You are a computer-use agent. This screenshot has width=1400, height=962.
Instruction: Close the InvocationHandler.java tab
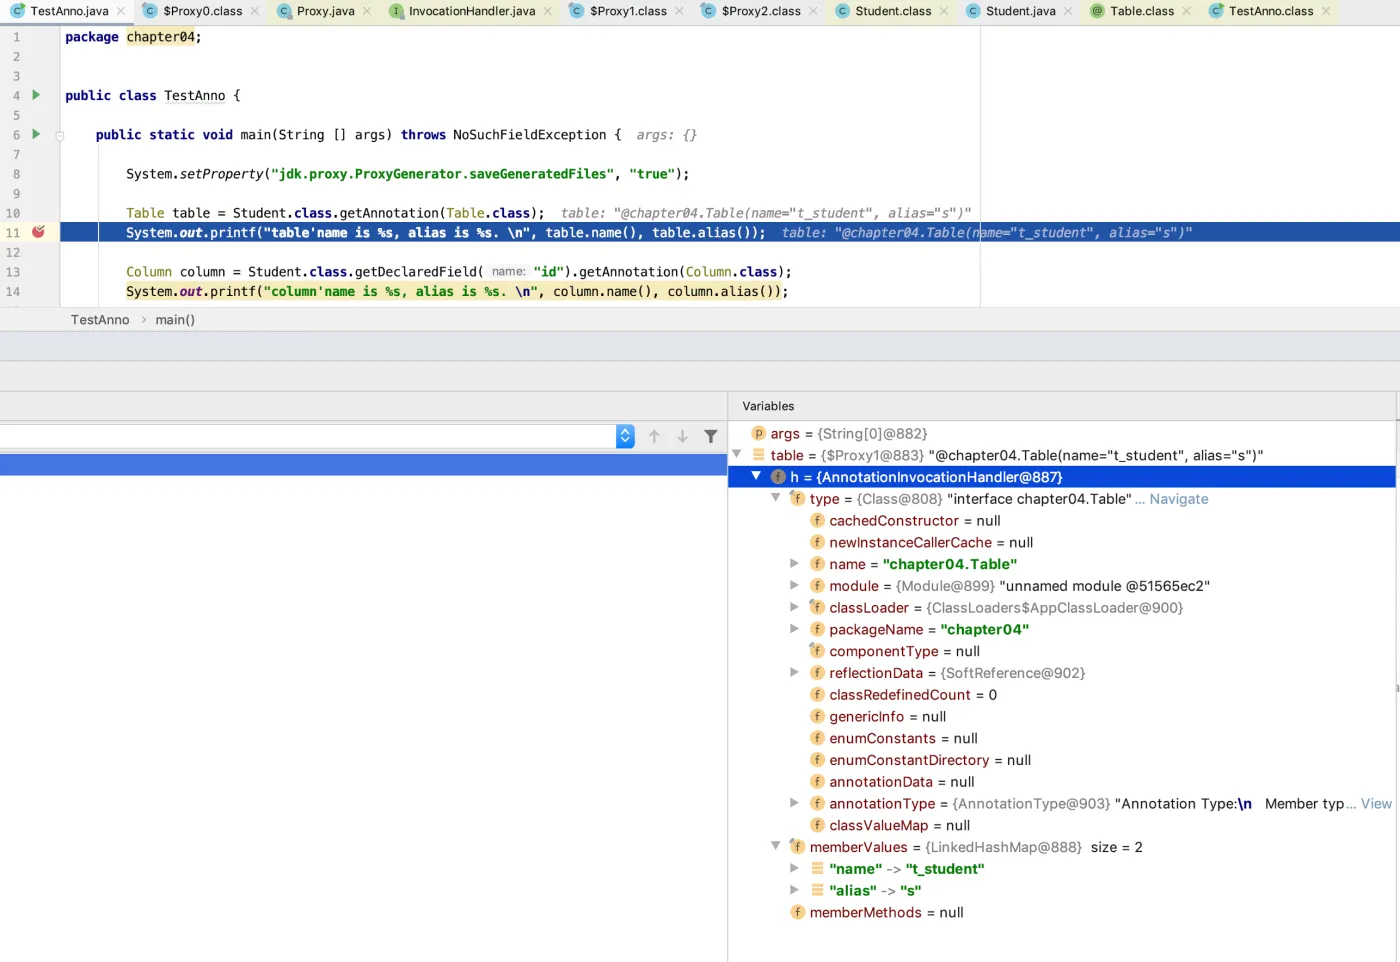pos(547,11)
